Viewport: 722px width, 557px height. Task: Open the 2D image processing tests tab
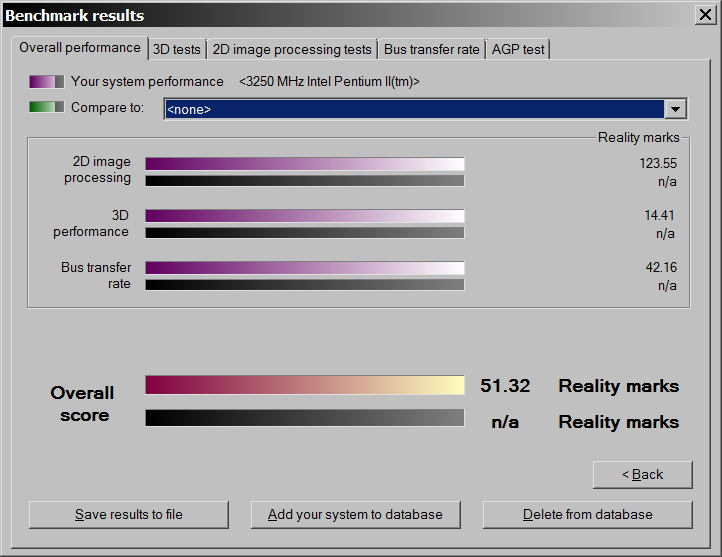[292, 49]
